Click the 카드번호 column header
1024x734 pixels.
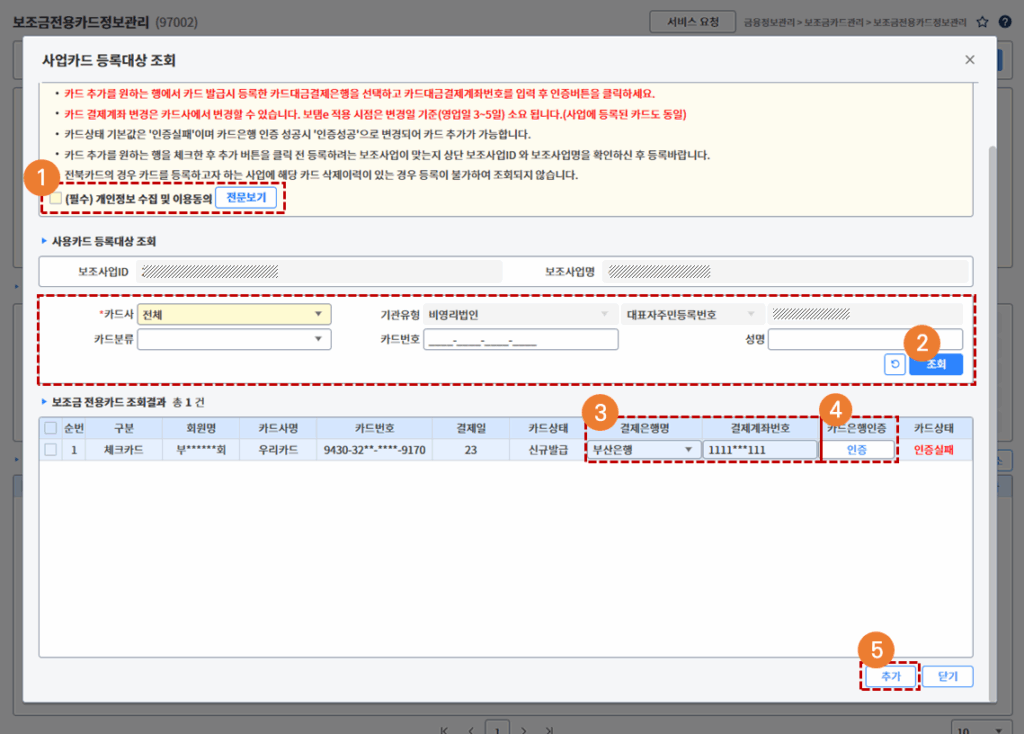(x=374, y=428)
